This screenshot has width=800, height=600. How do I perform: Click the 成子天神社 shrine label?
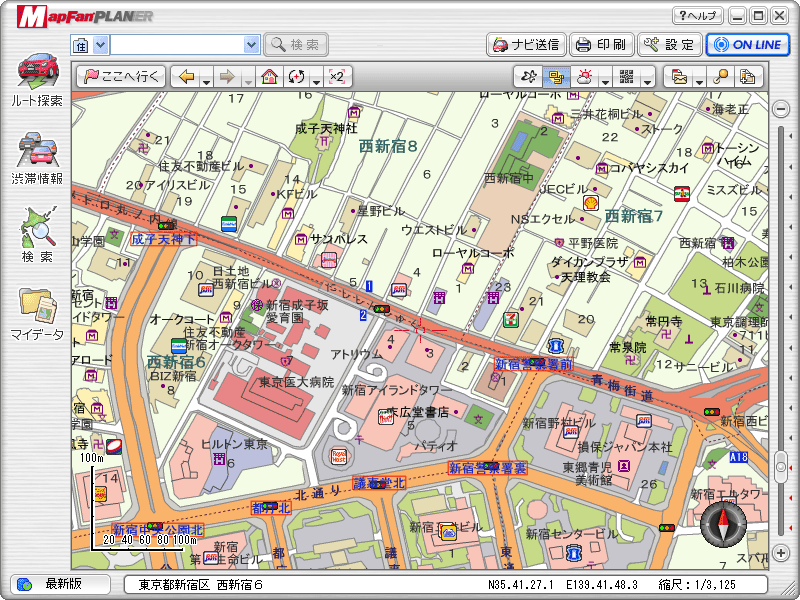[327, 129]
